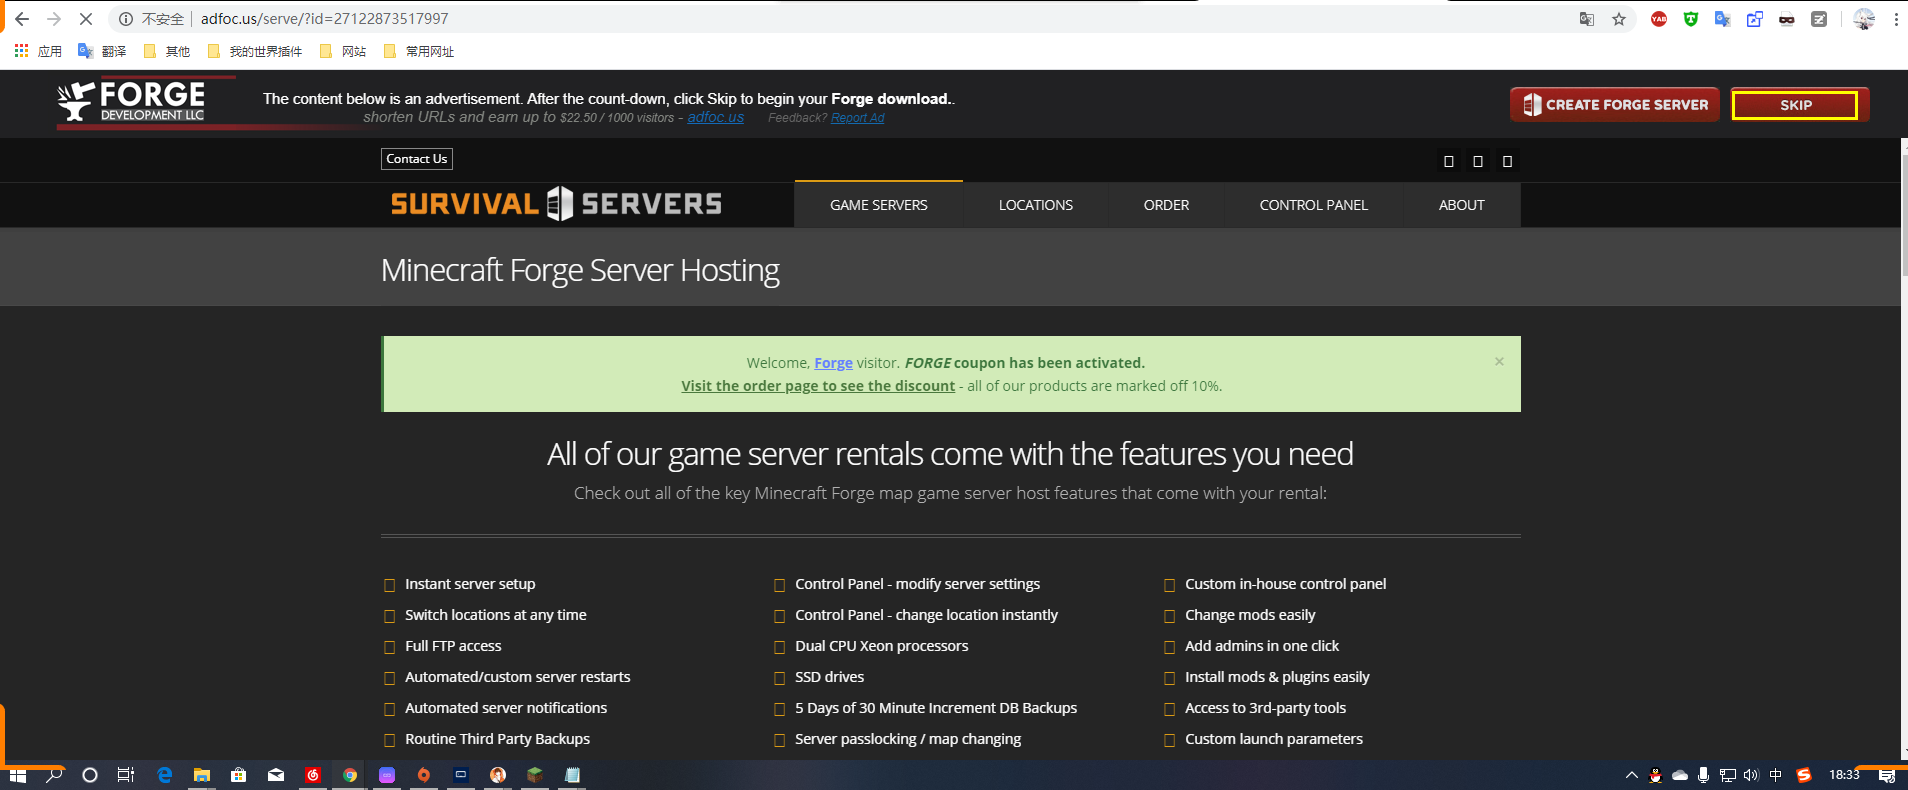1908x790 pixels.
Task: Click the Forge link in welcome banner
Action: coord(833,363)
